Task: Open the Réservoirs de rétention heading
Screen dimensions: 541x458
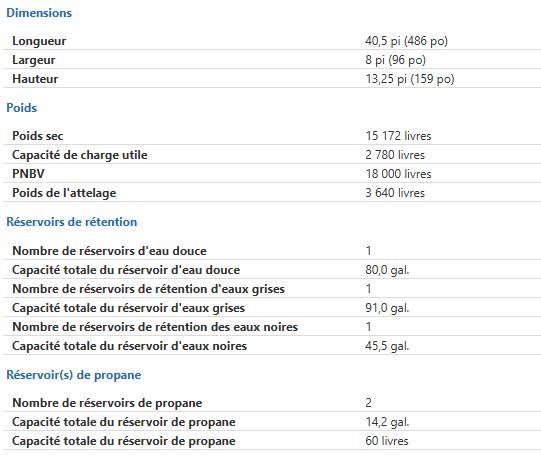Action: click(72, 222)
